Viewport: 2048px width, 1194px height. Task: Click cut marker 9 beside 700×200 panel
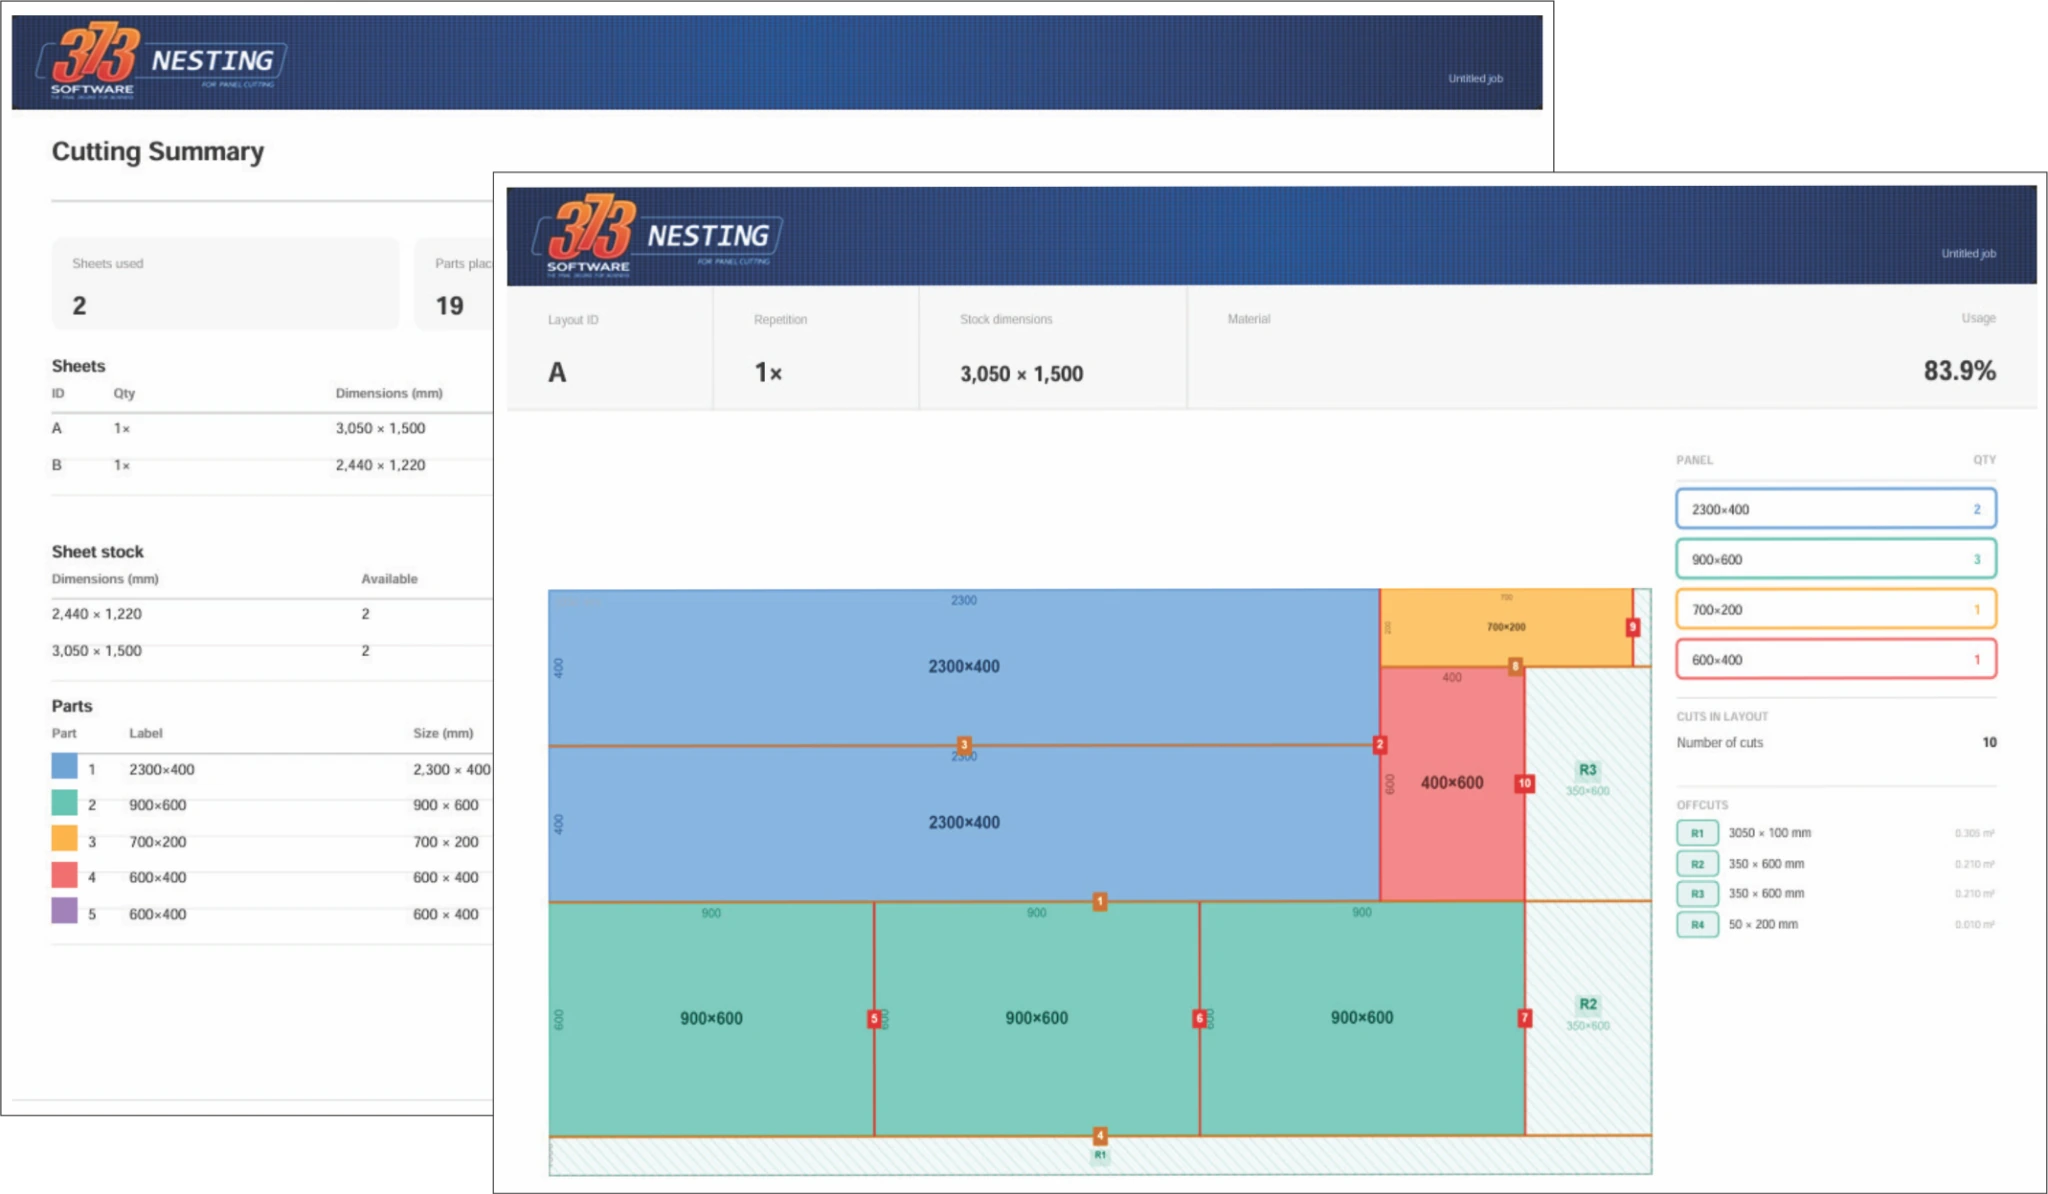point(1632,628)
